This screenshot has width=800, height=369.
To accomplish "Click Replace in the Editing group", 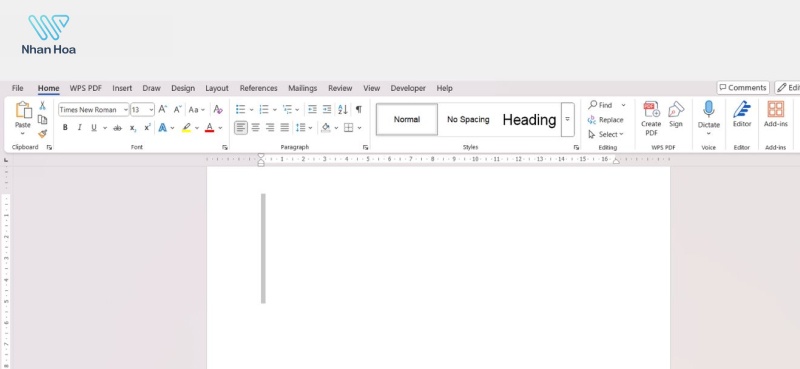I will tap(605, 119).
